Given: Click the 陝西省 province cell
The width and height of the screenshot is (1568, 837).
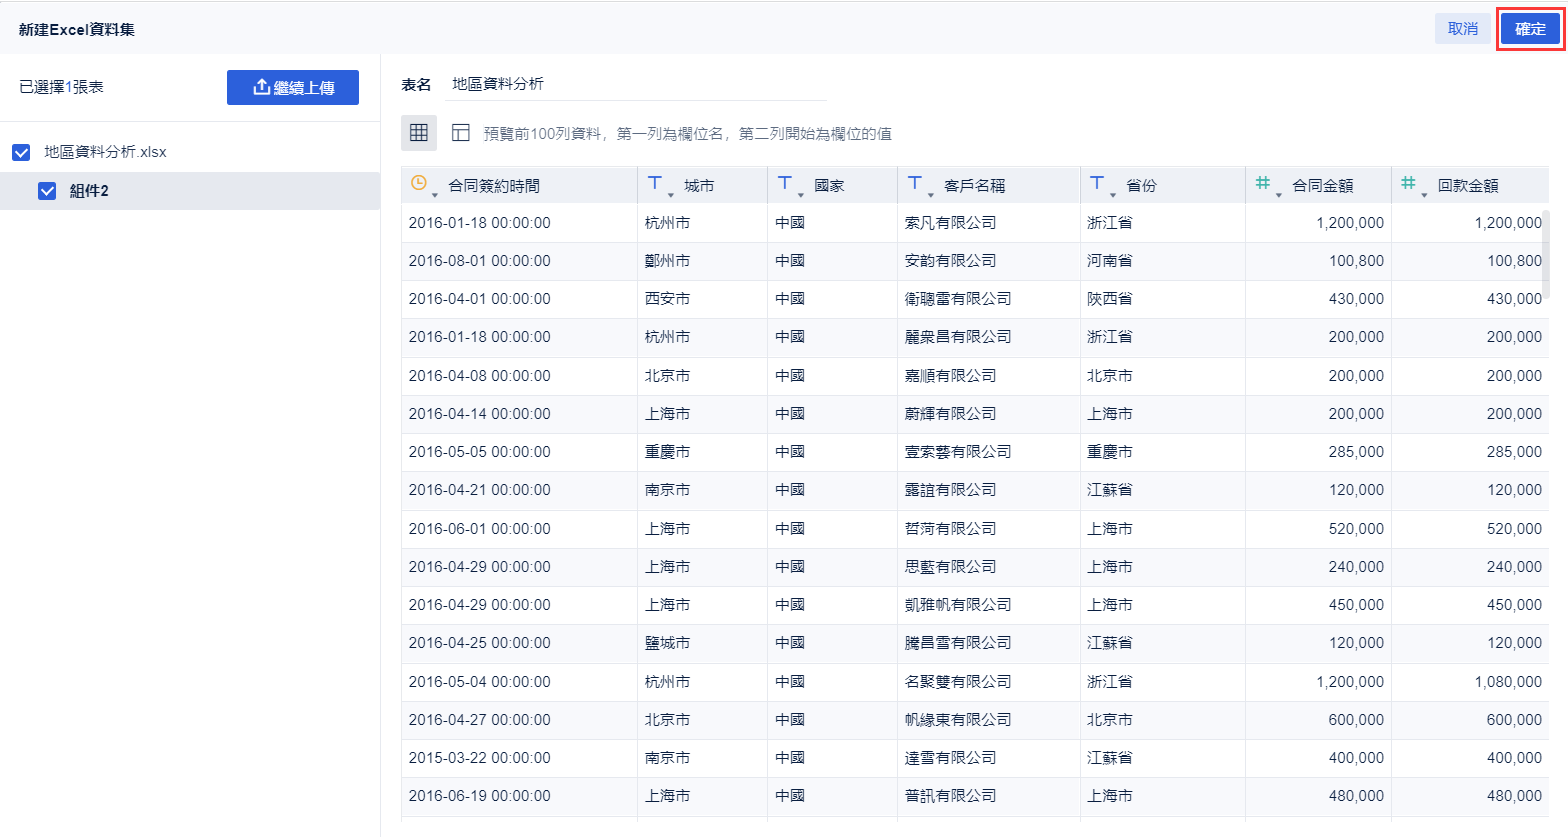Looking at the screenshot, I should click(x=1163, y=299).
